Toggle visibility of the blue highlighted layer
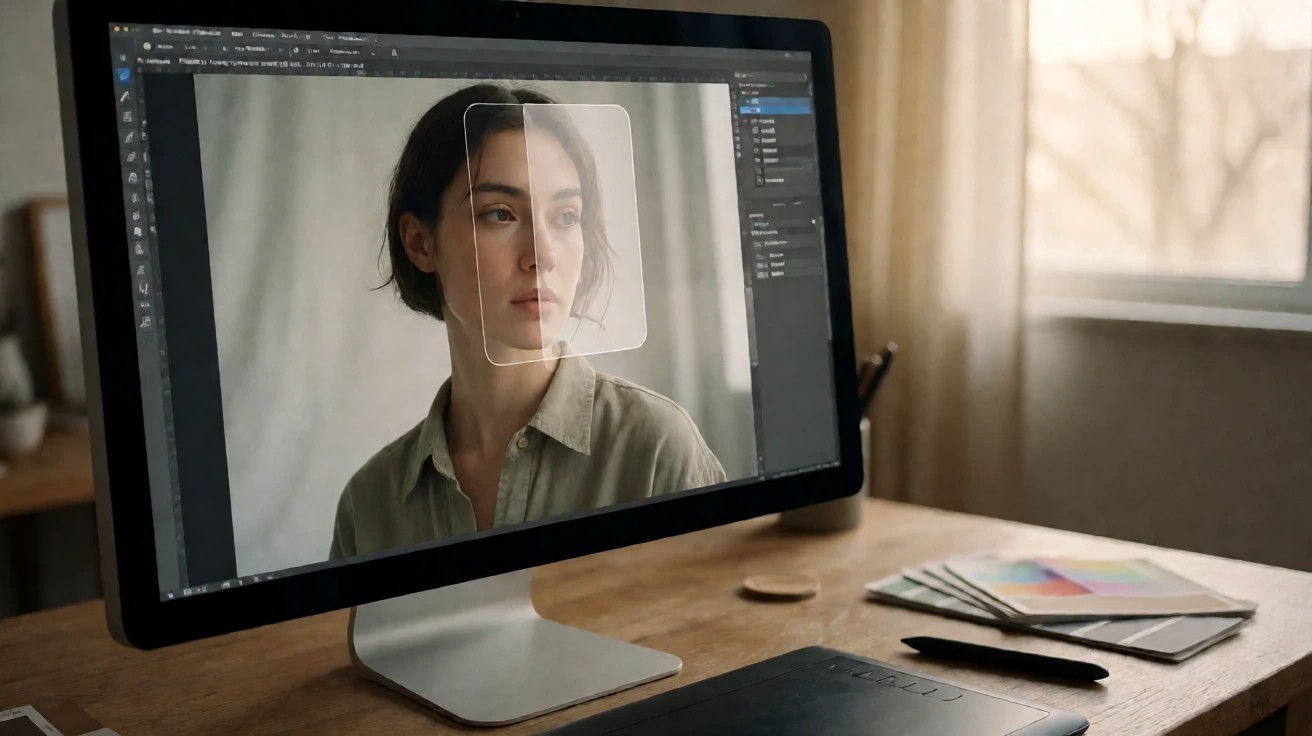 (747, 101)
